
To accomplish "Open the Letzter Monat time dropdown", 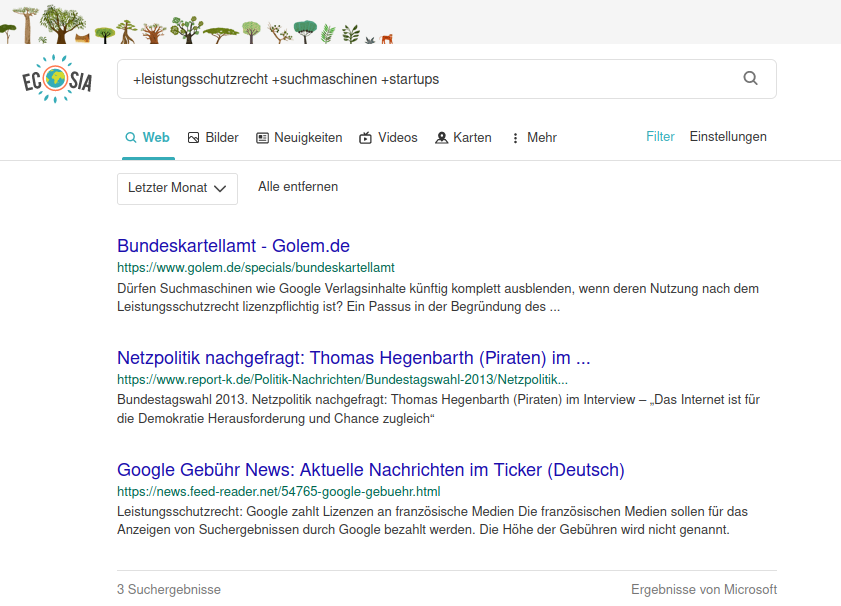I will tap(178, 188).
